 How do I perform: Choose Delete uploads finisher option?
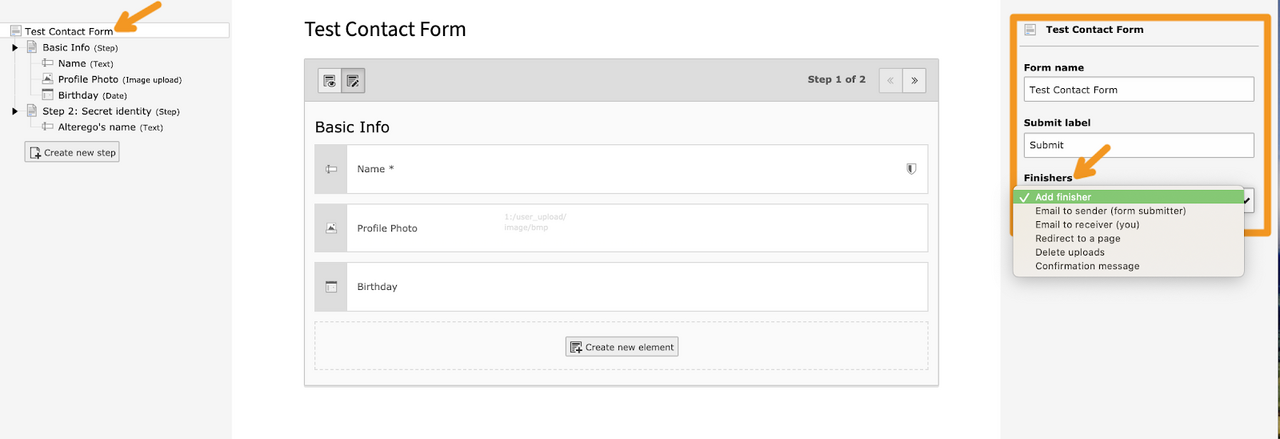(1070, 252)
